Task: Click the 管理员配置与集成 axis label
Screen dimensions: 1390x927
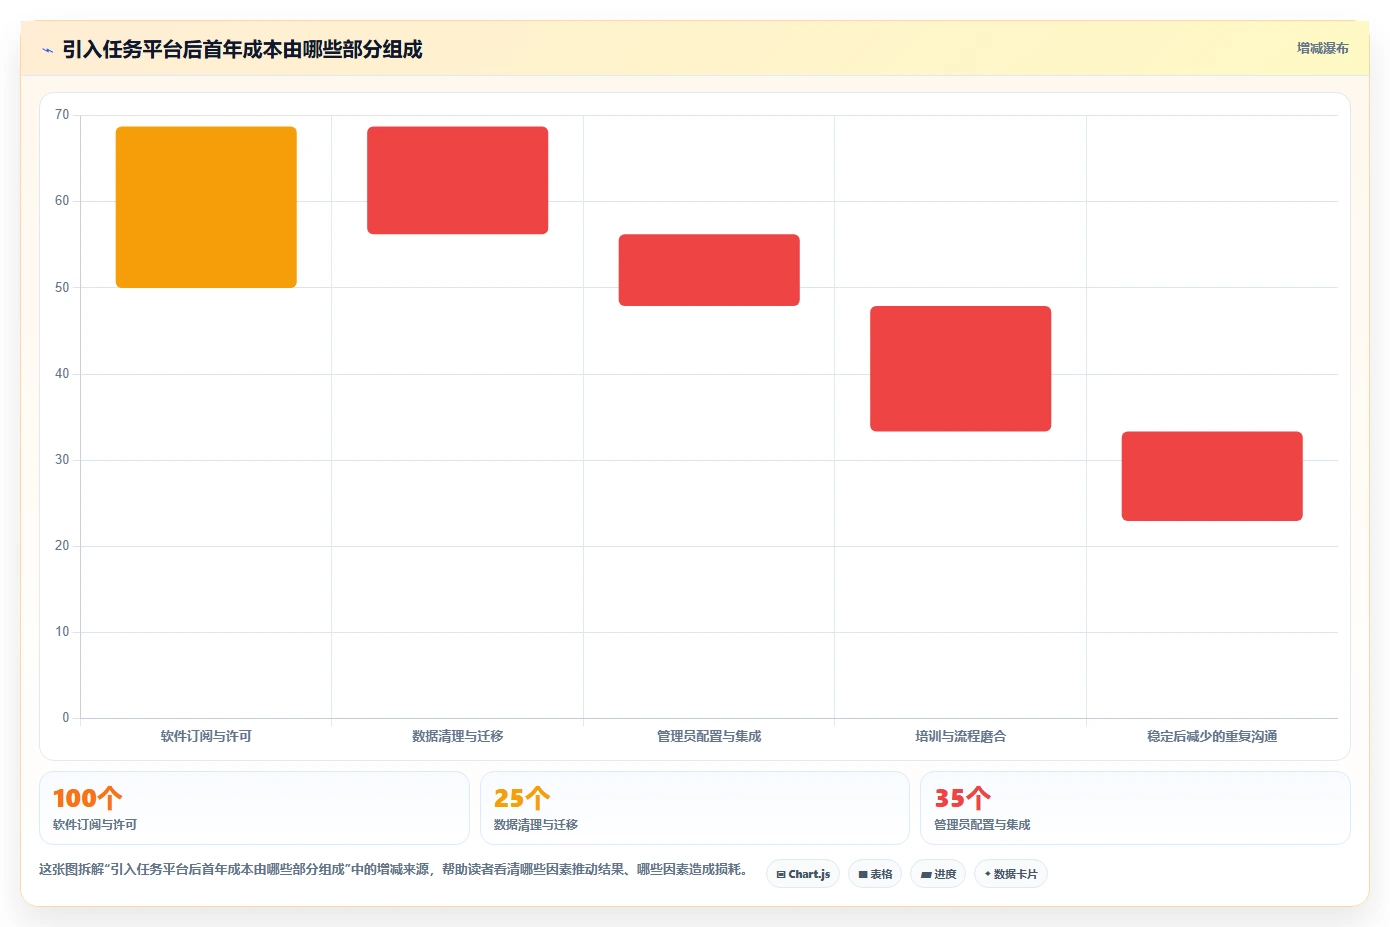Action: 709,736
